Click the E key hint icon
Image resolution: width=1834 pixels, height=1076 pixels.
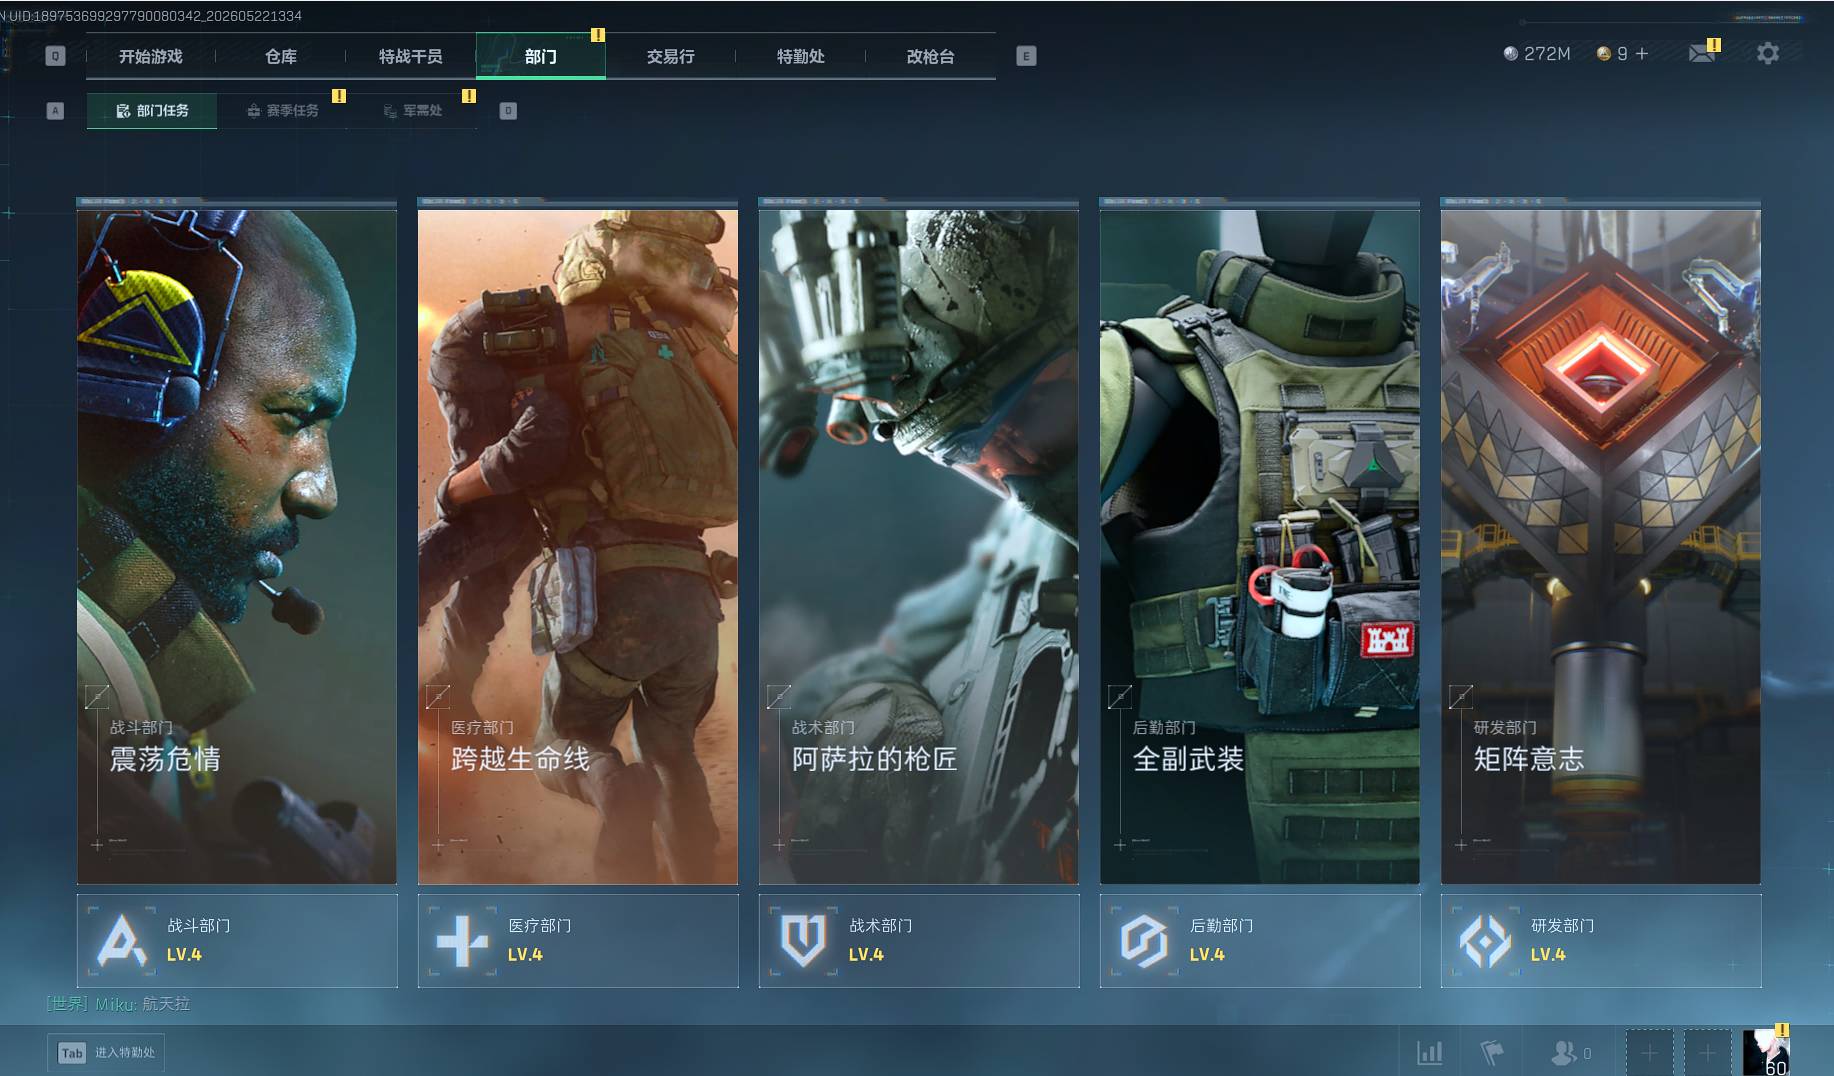click(x=1026, y=56)
